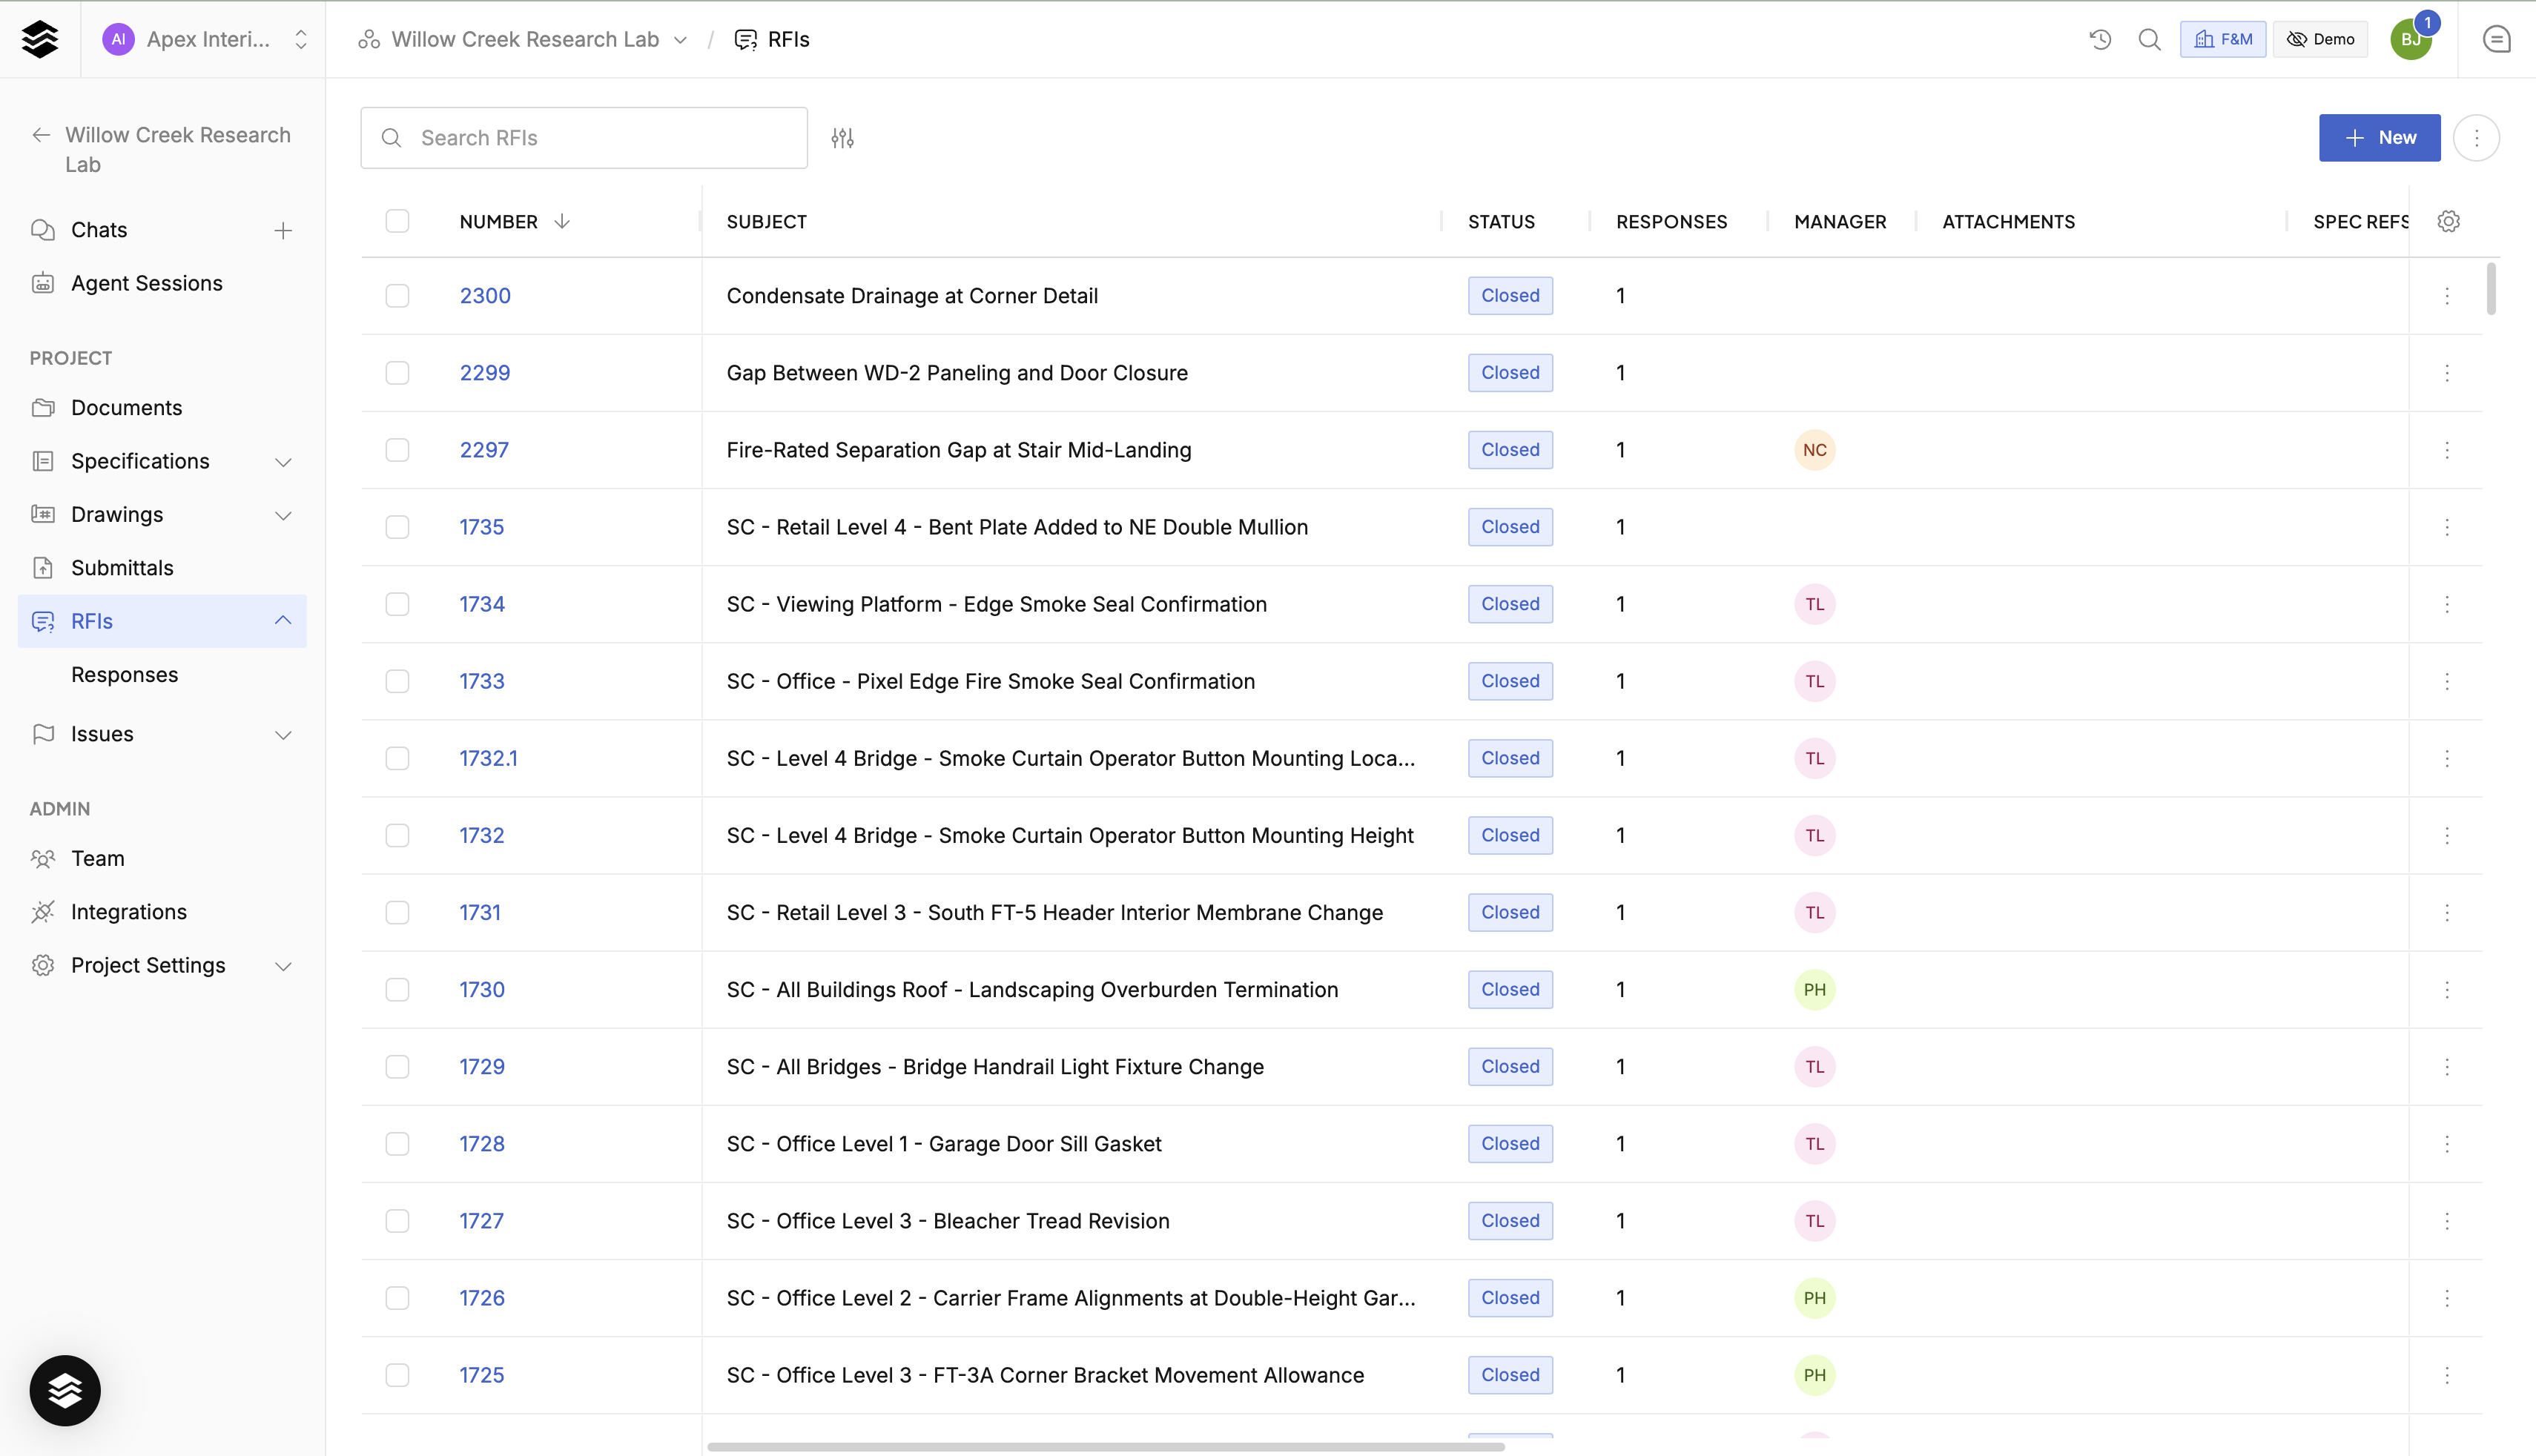Focus the Search RFIs field
The height and width of the screenshot is (1456, 2536).
pos(583,138)
